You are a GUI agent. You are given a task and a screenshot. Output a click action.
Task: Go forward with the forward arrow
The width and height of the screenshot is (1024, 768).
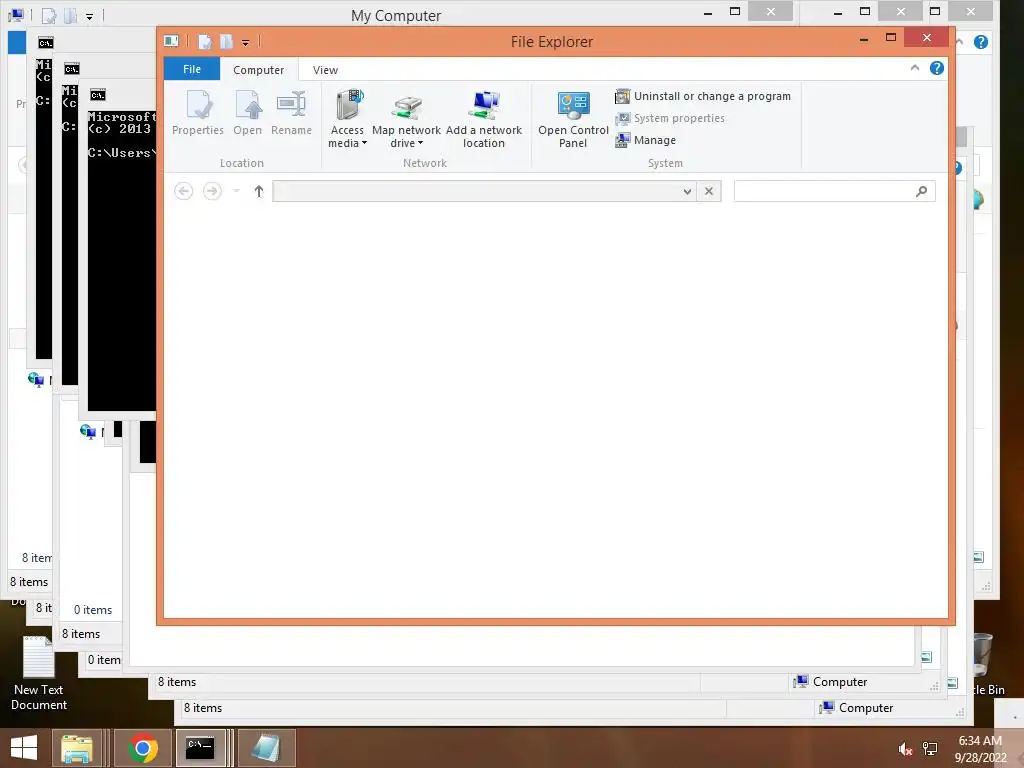tap(212, 191)
